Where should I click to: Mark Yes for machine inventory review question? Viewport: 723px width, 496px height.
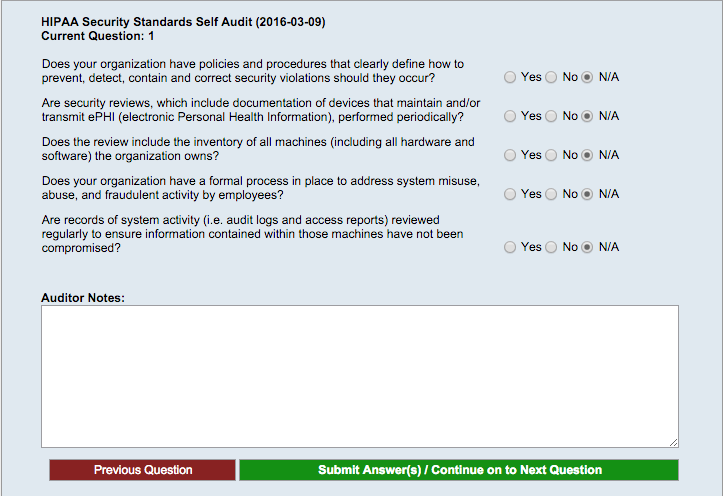pos(510,155)
